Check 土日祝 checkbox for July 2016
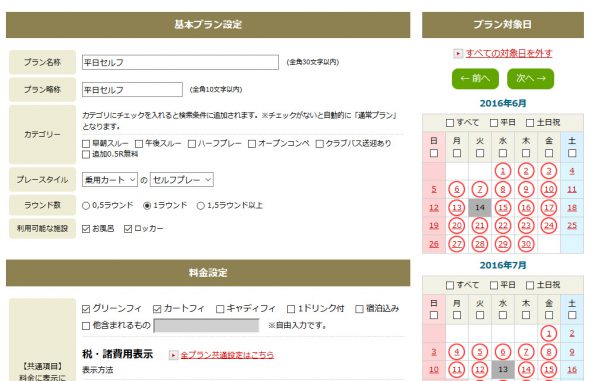This screenshot has height=381, width=600. [530, 285]
